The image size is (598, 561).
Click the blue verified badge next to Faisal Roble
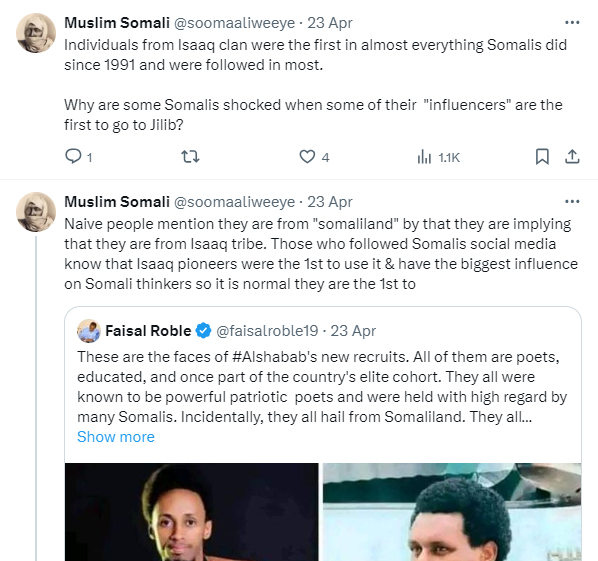(203, 331)
